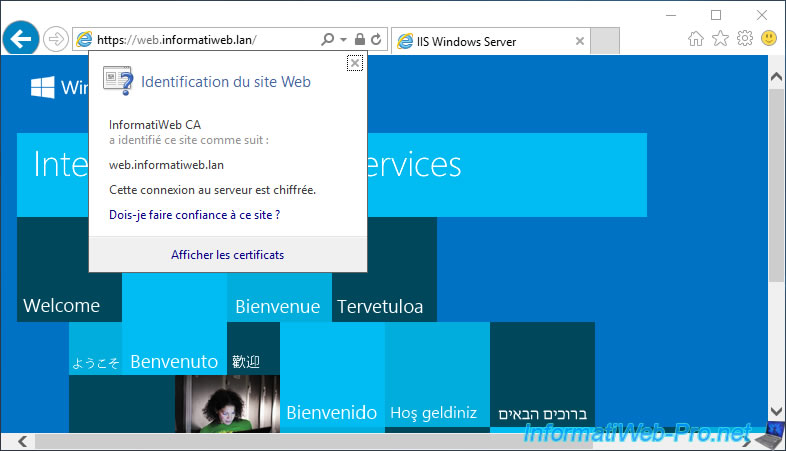Select the IIS Windows Server tab
The height and width of the screenshot is (451, 786).
point(490,41)
